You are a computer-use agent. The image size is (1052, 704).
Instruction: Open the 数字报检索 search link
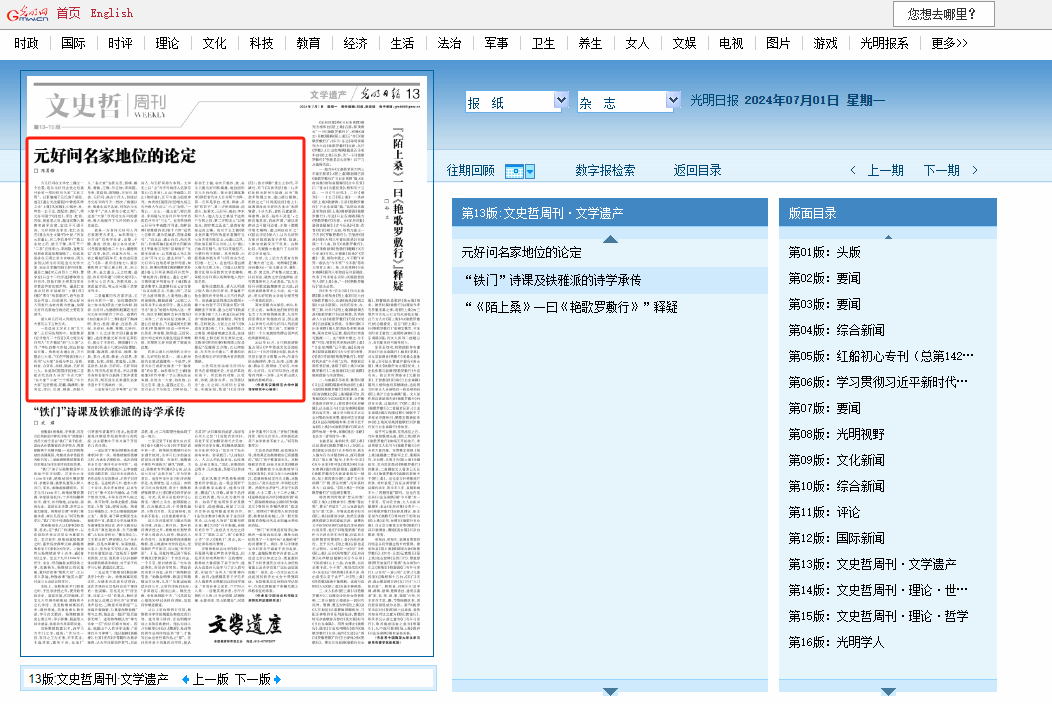click(604, 171)
